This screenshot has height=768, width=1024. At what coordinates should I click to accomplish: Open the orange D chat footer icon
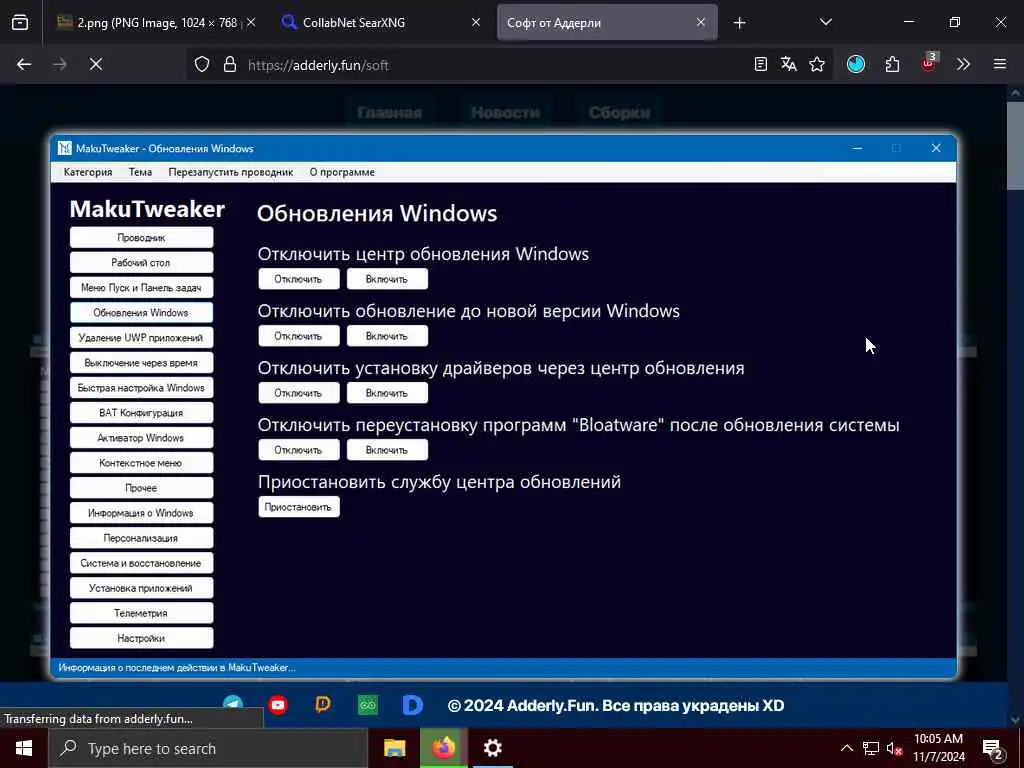323,705
